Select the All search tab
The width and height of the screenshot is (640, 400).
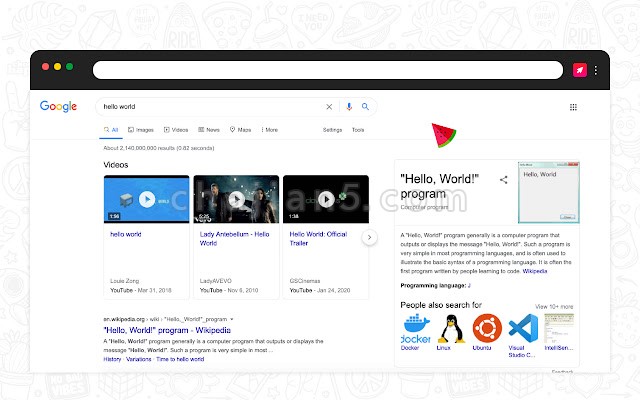click(111, 130)
